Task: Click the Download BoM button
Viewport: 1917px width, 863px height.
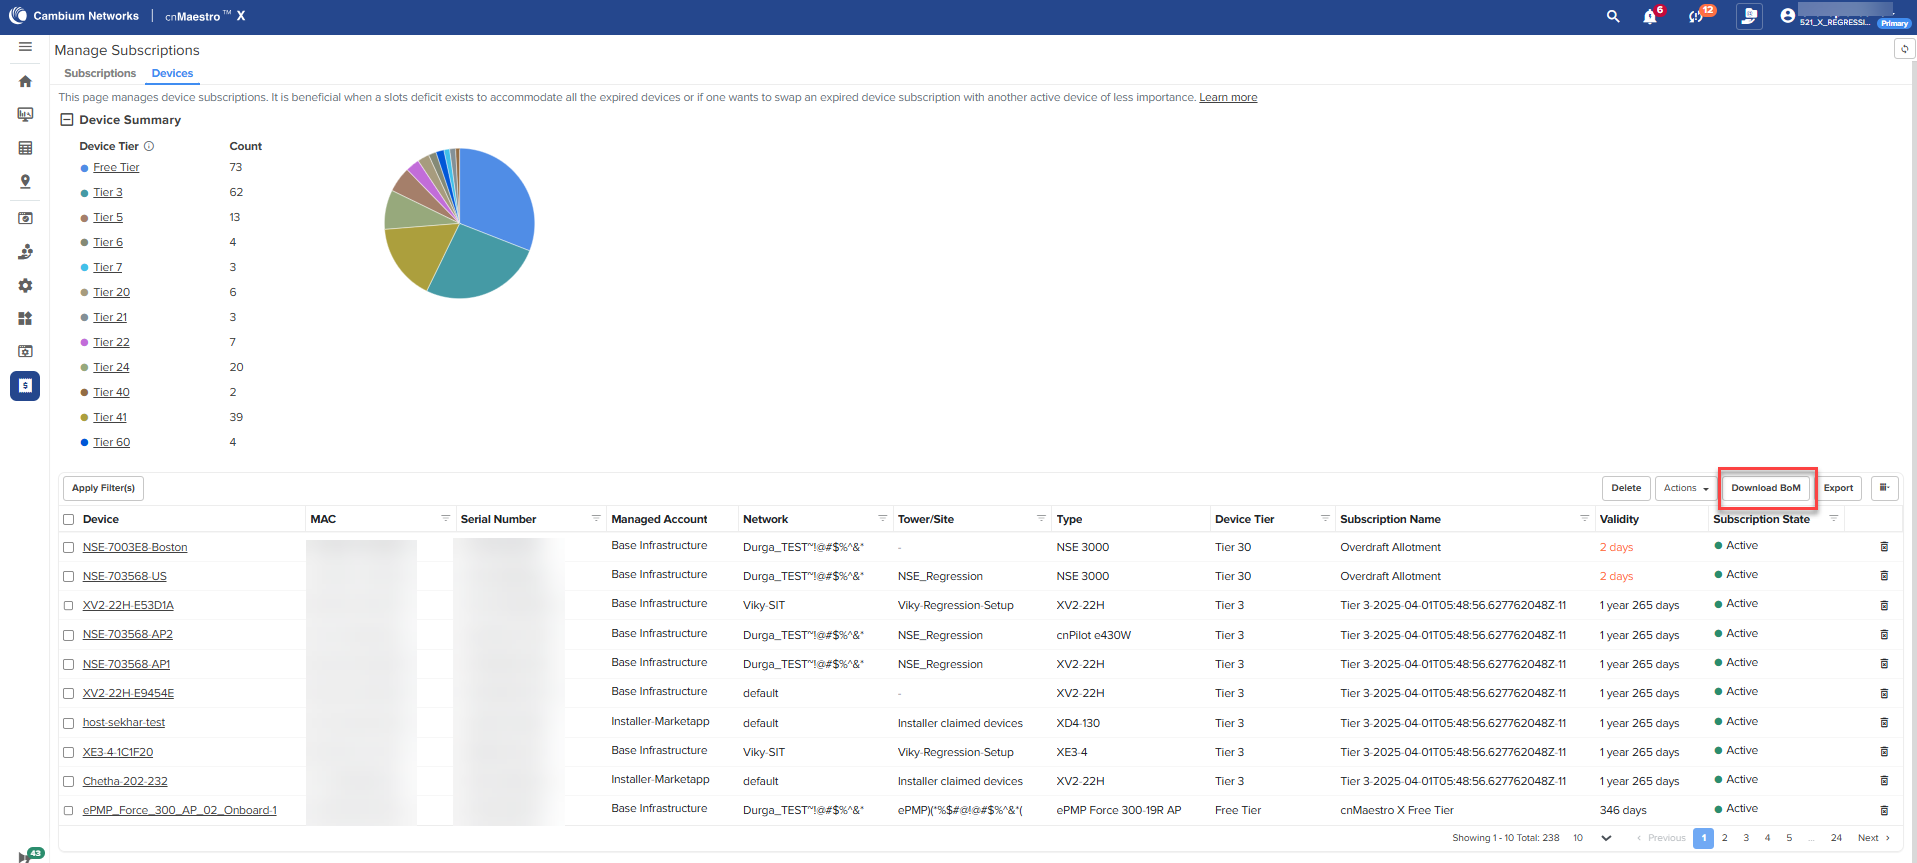Action: [1765, 488]
